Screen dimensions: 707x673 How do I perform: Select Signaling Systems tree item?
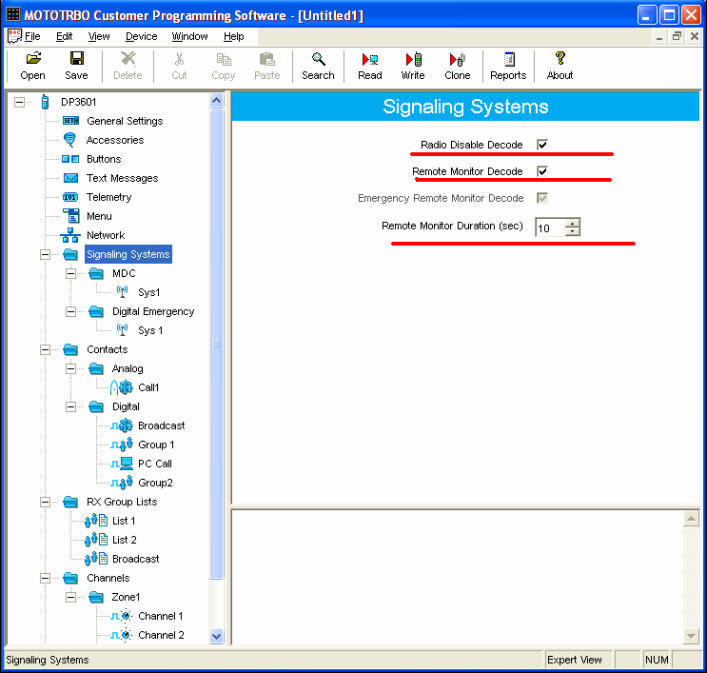point(128,254)
